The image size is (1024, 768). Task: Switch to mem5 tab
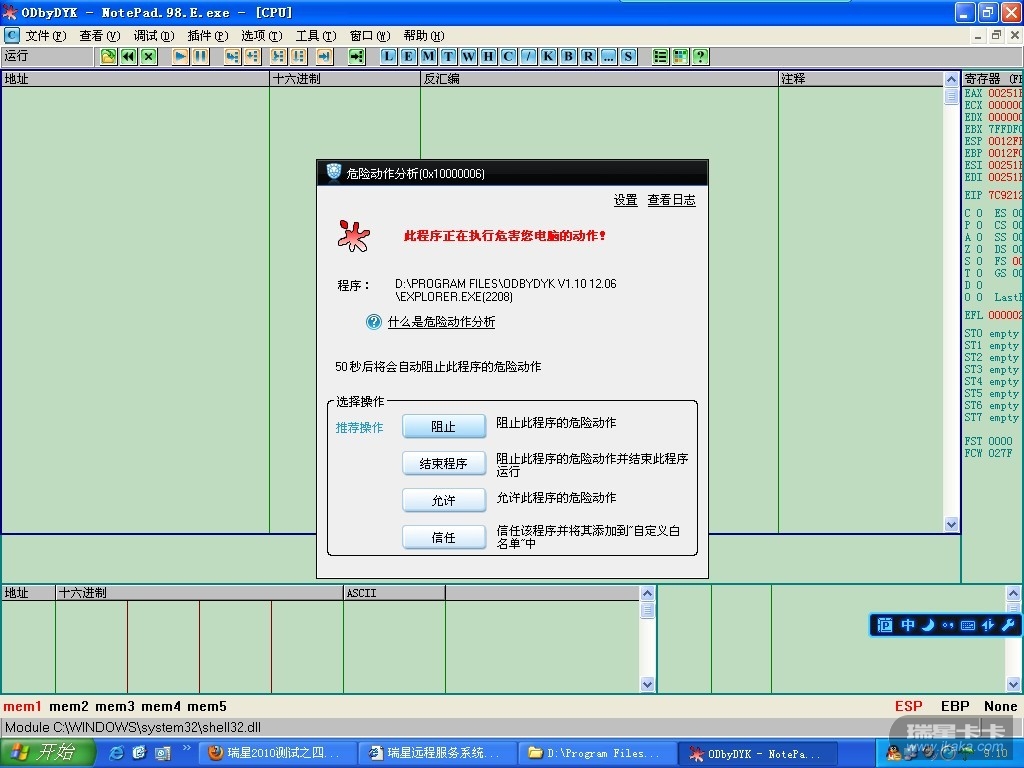pyautogui.click(x=207, y=706)
